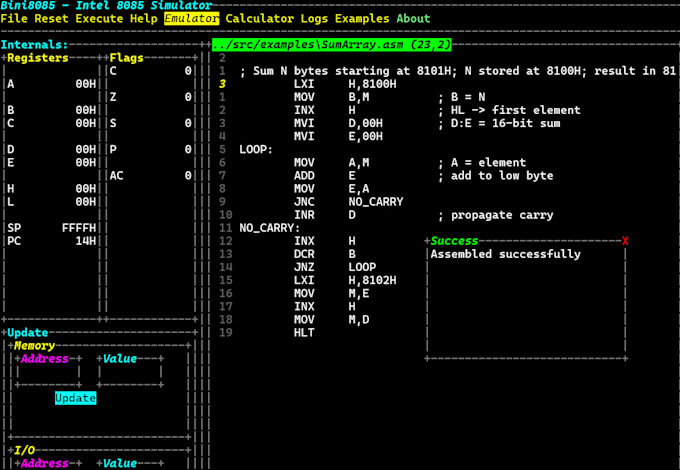Open the Calculator menu
Image resolution: width=680 pixels, height=470 pixels.
[259, 19]
